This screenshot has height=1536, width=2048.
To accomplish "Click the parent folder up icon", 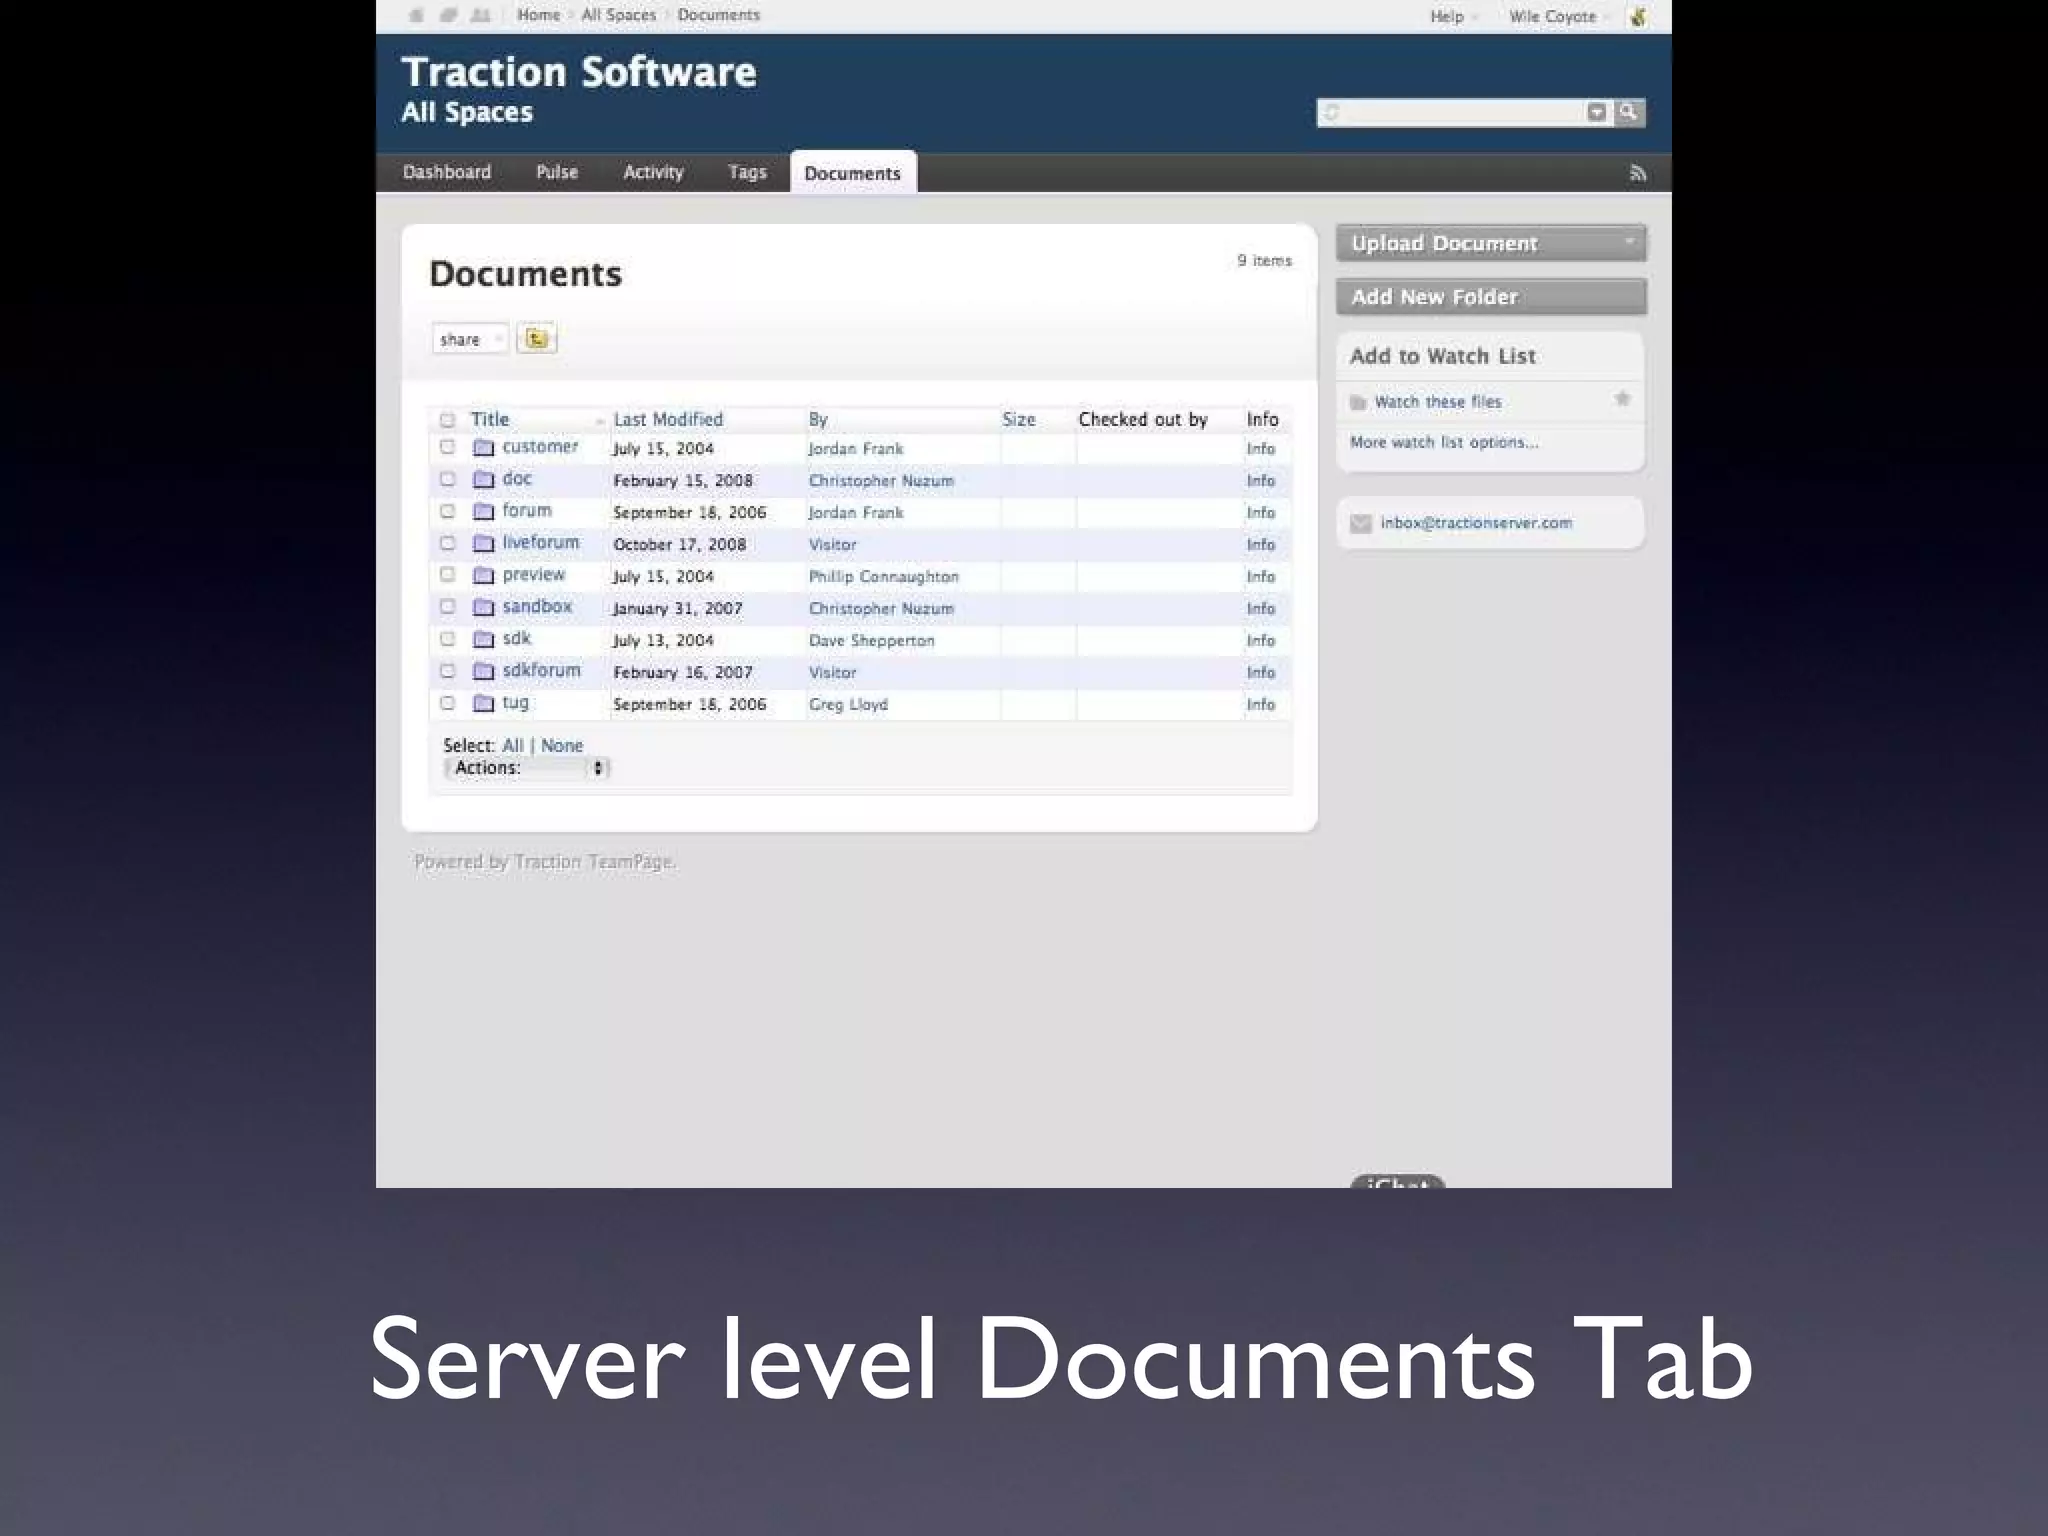I will click(x=537, y=339).
